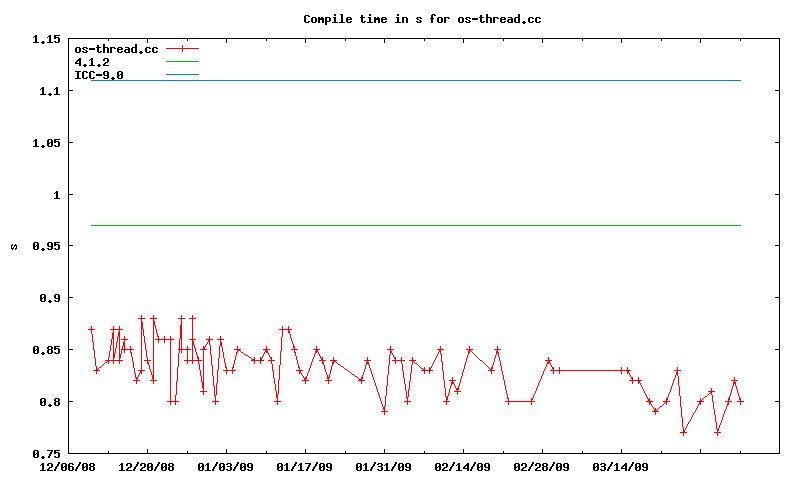
Task: Select the 01/31/09 date on x-axis
Action: 384,466
